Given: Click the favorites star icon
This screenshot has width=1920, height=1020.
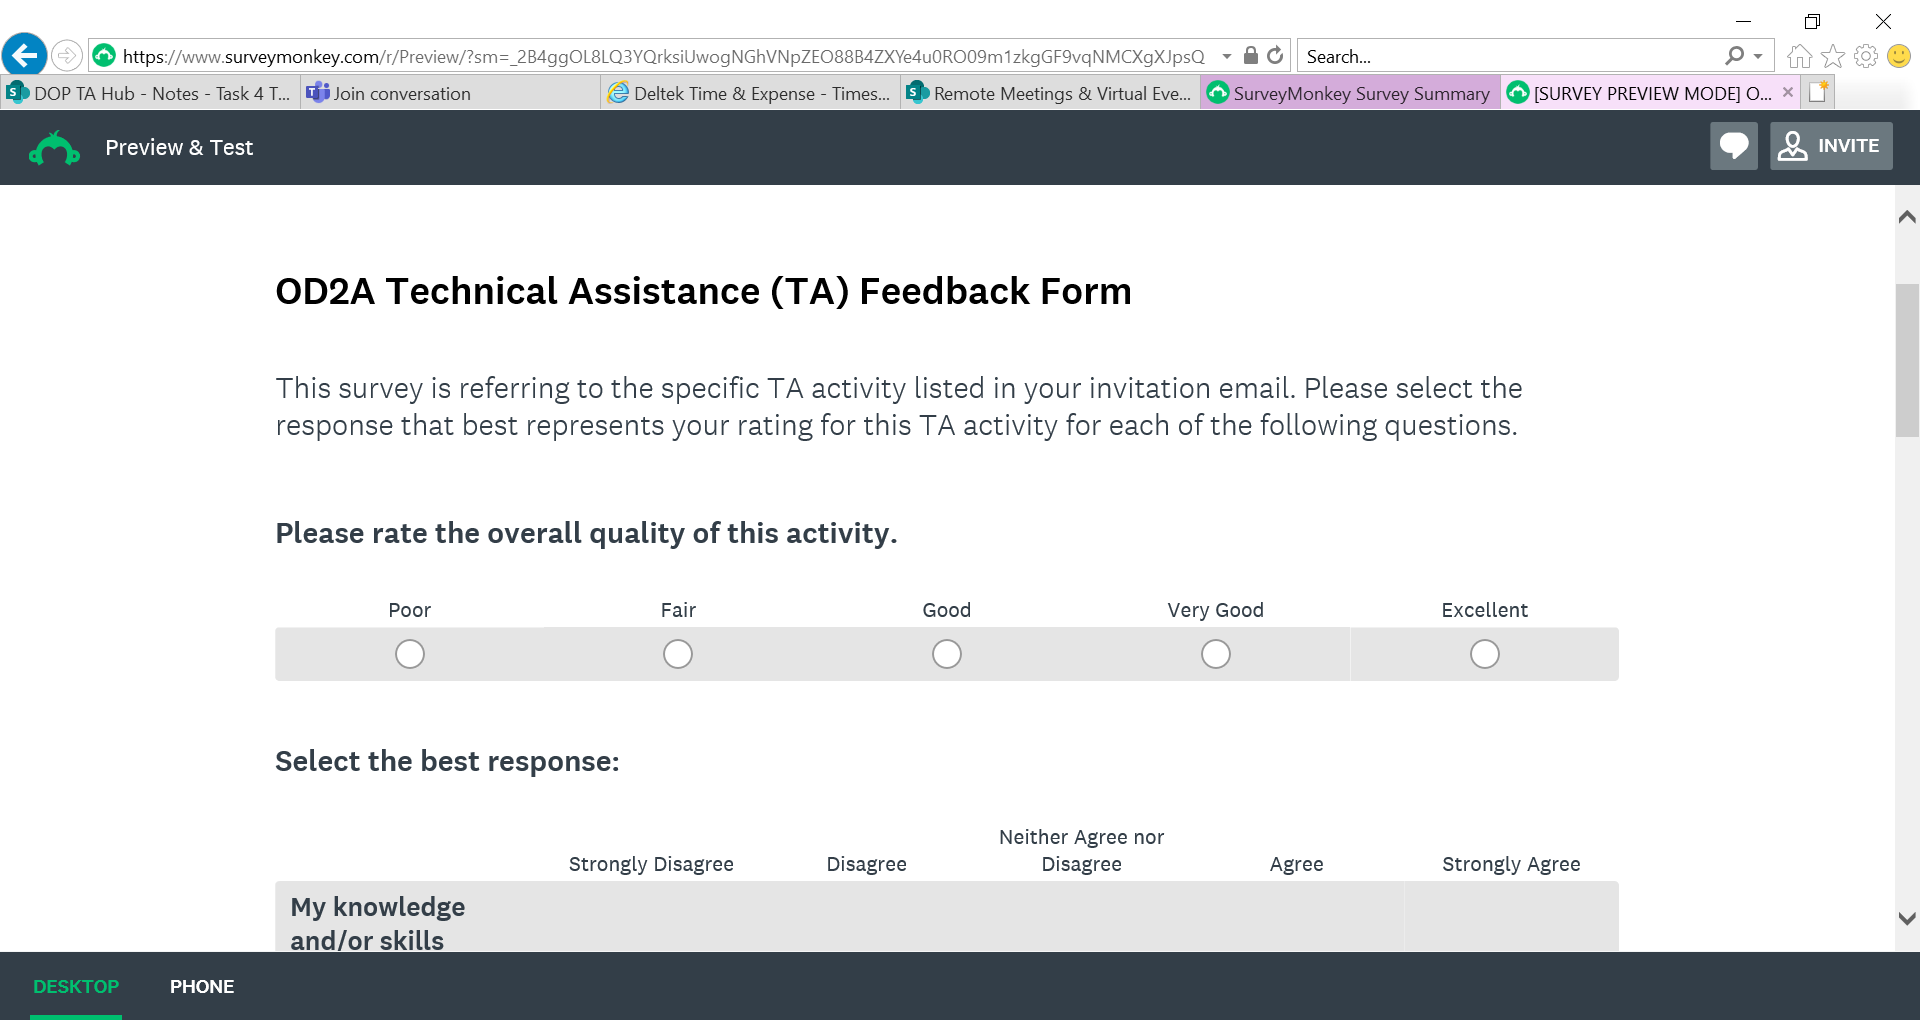Looking at the screenshot, I should 1832,56.
